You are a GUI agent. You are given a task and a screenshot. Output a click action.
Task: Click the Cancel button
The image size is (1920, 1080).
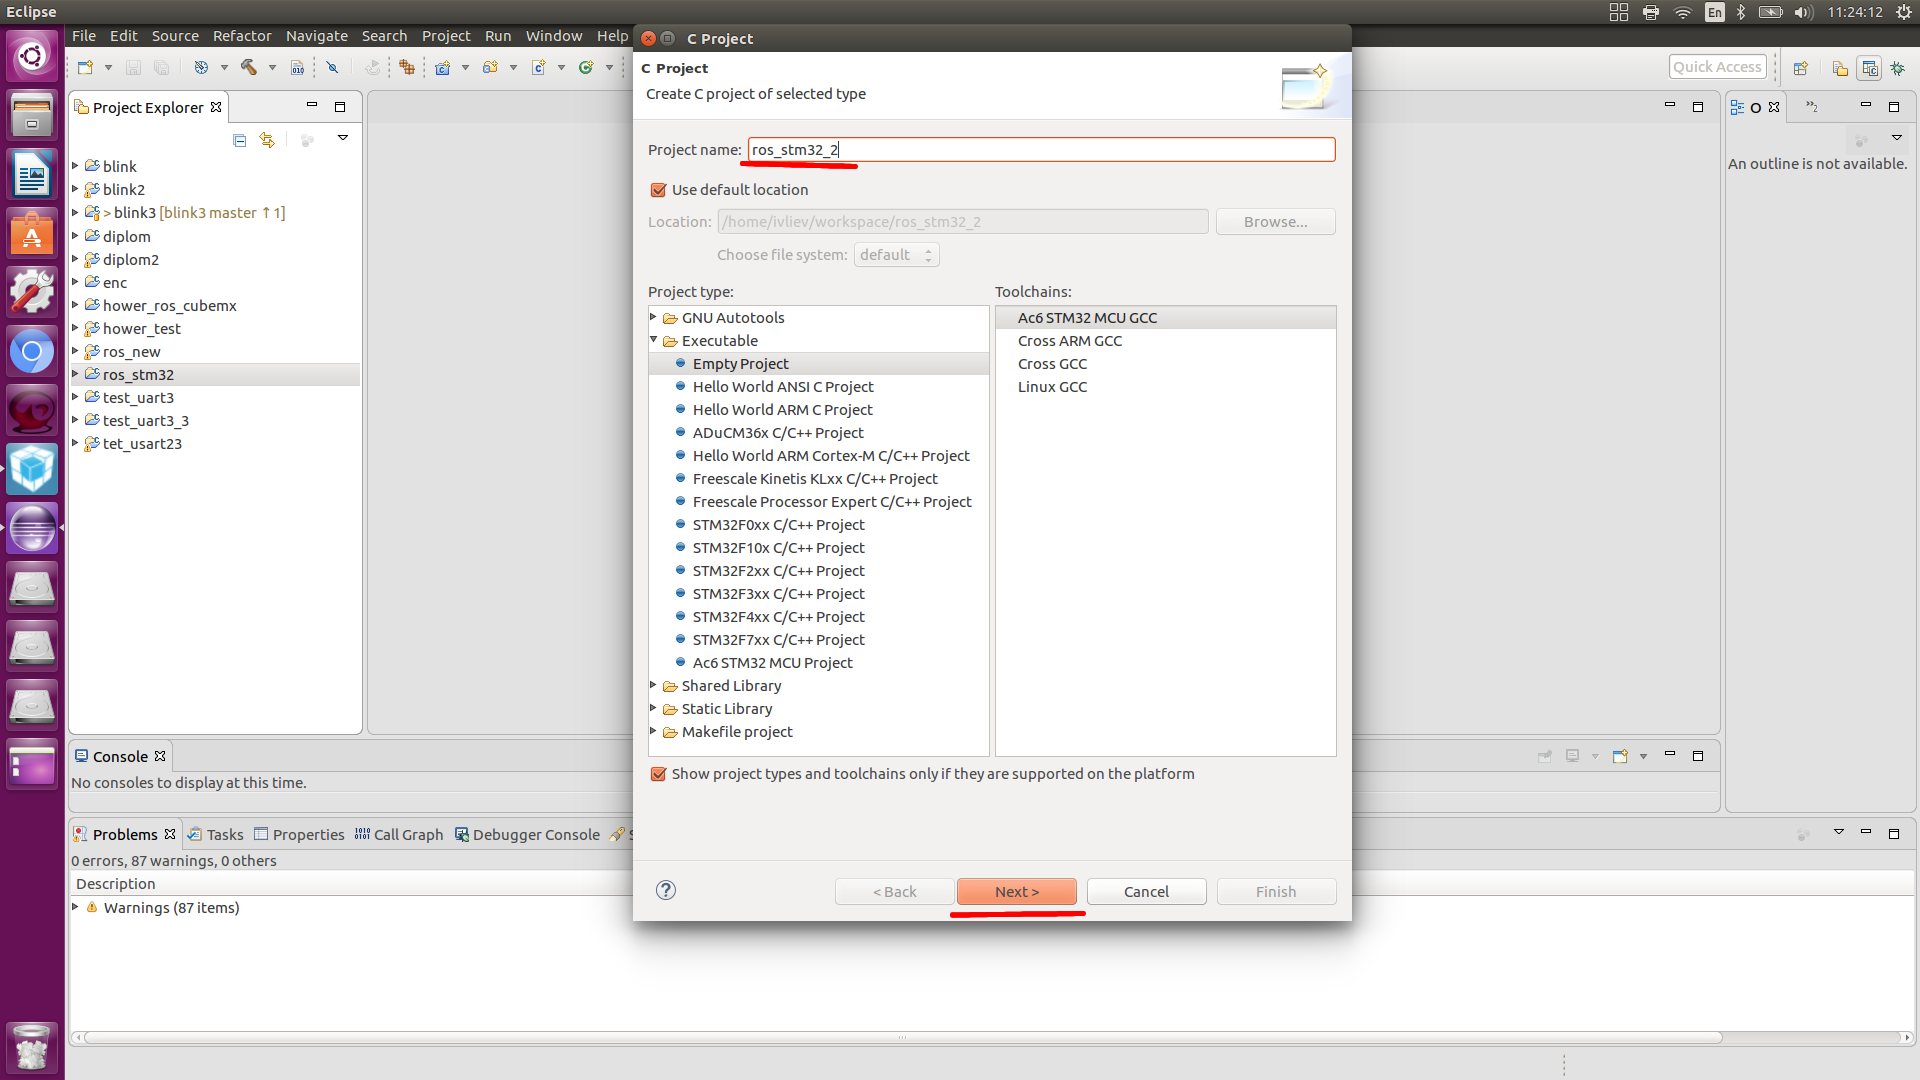point(1146,891)
